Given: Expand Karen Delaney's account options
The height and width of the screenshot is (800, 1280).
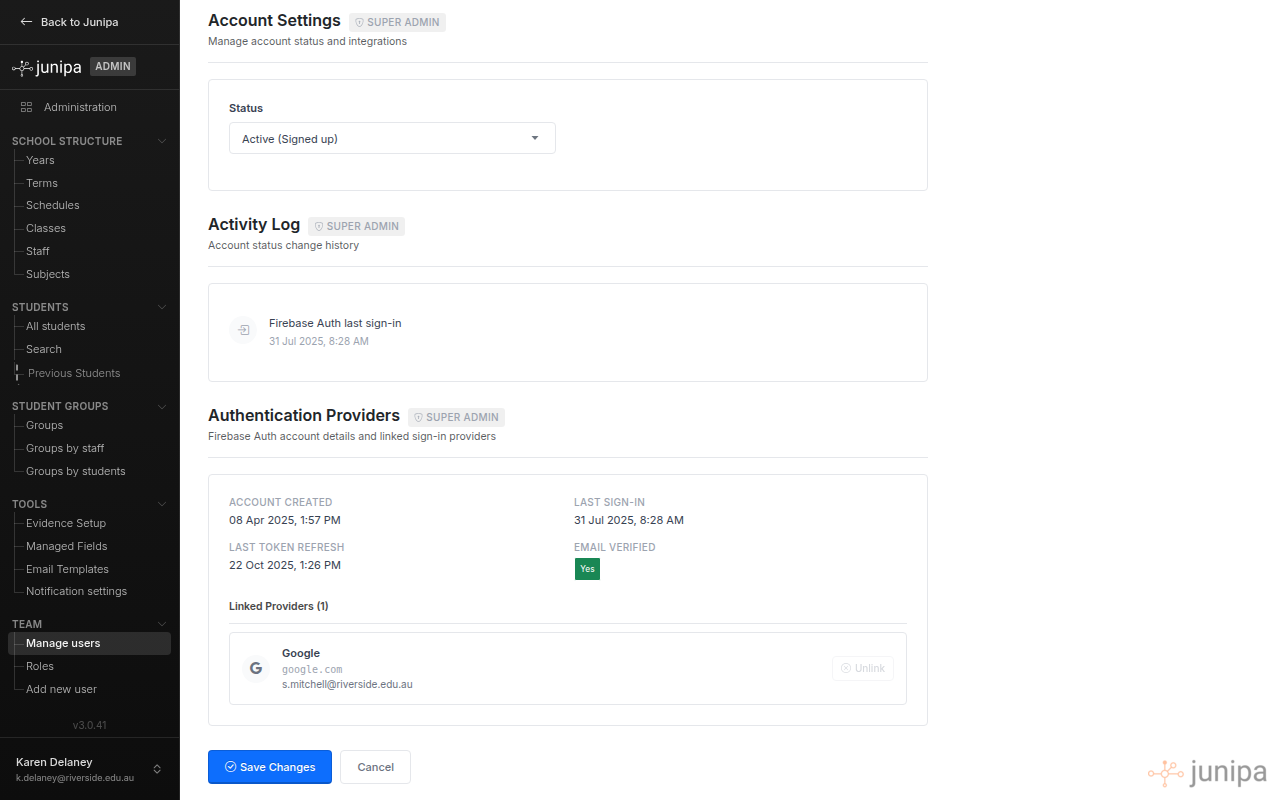Looking at the screenshot, I should click(157, 769).
